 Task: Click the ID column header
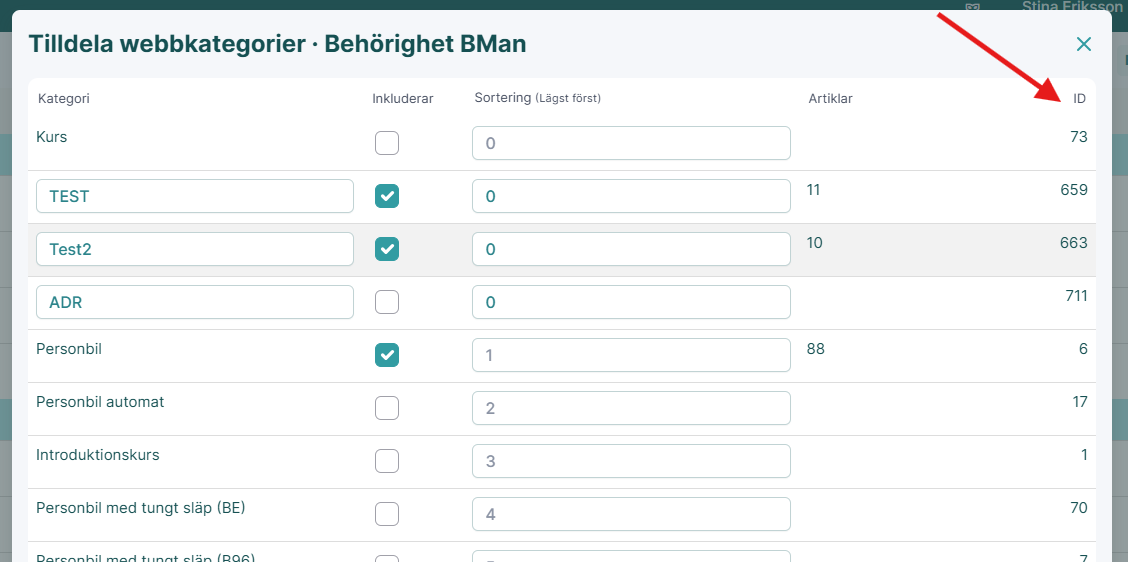[1079, 99]
